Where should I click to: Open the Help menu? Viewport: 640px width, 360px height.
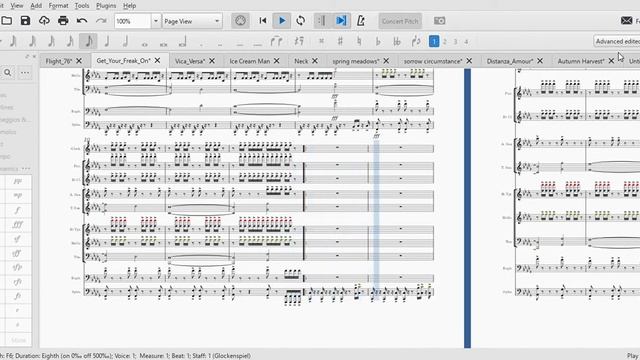[x=129, y=6]
